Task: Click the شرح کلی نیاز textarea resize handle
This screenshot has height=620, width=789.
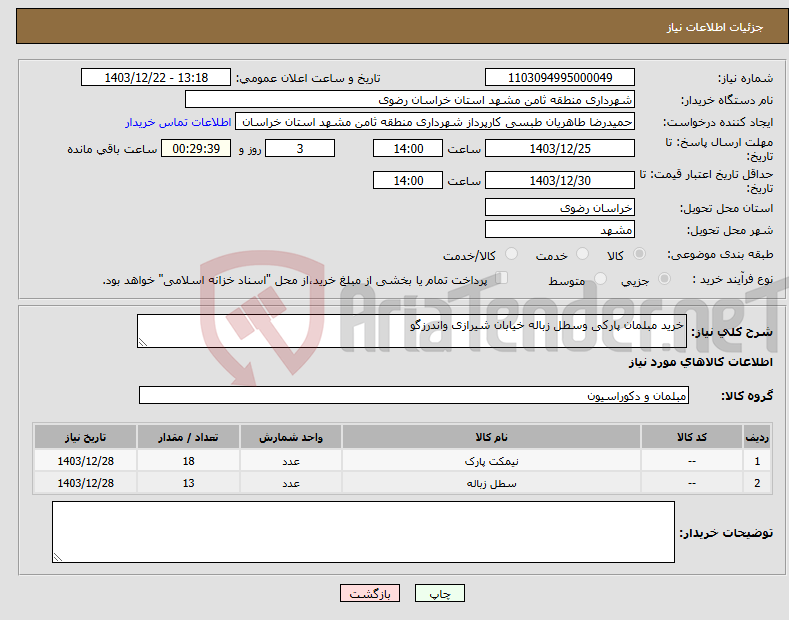Action: click(x=143, y=342)
